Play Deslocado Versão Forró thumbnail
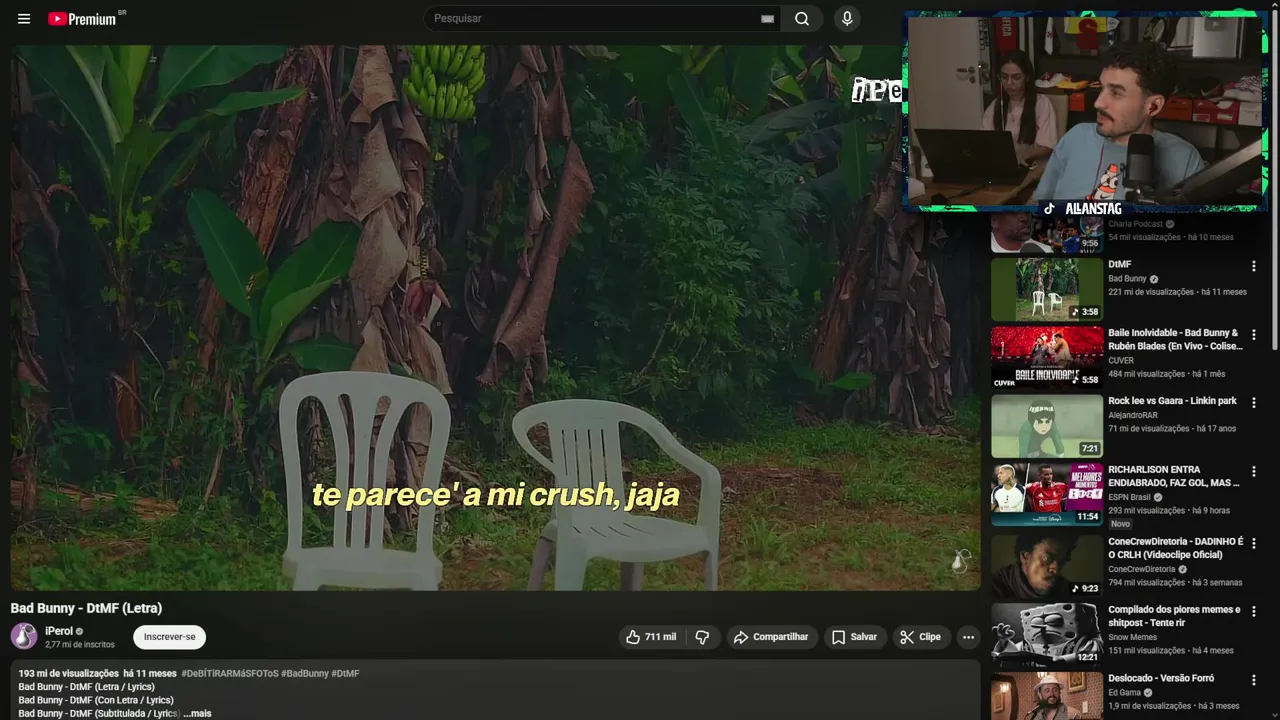Viewport: 1280px width, 720px height. [x=1047, y=696]
